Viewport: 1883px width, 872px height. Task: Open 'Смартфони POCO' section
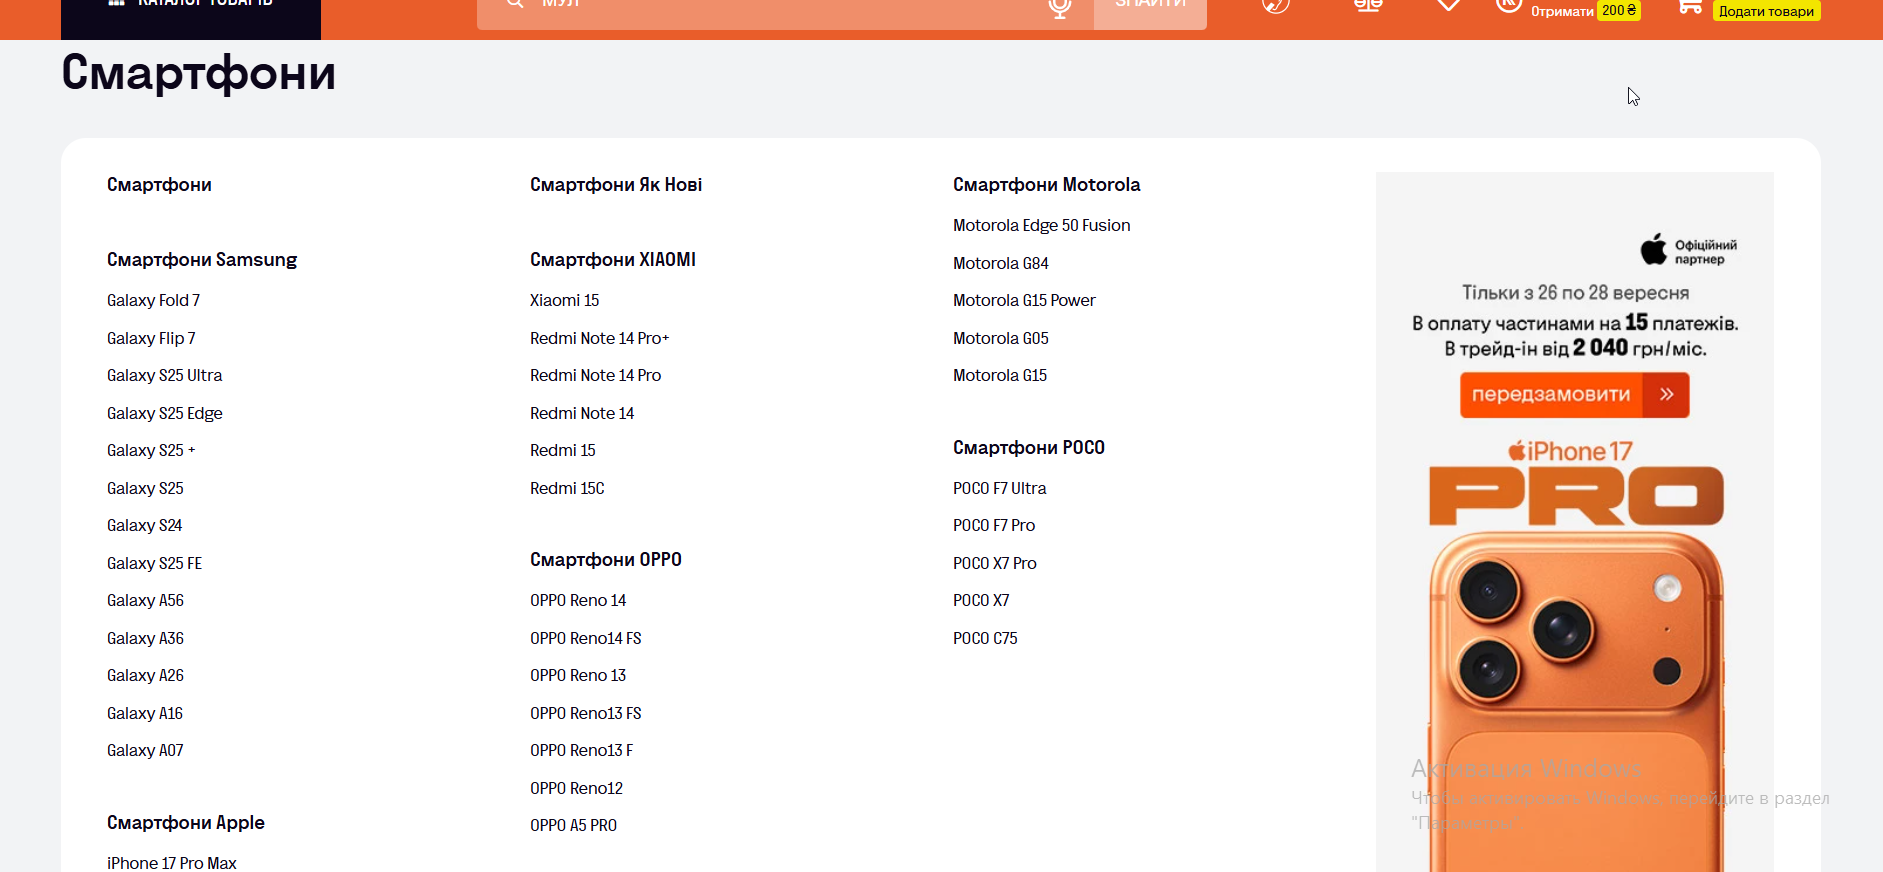pyautogui.click(x=1029, y=448)
